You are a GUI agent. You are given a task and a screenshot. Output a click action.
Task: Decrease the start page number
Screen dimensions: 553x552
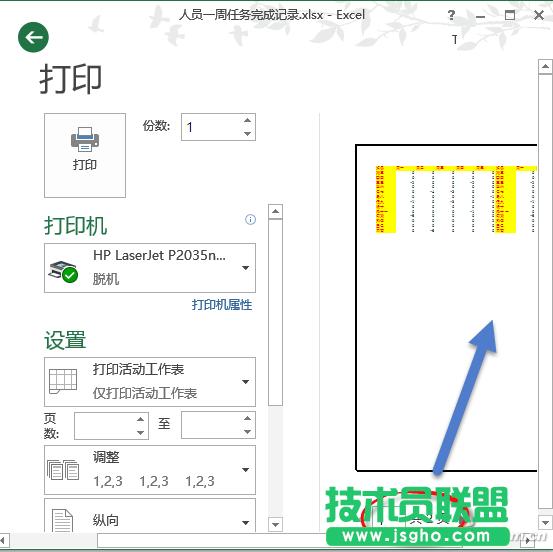[x=140, y=432]
